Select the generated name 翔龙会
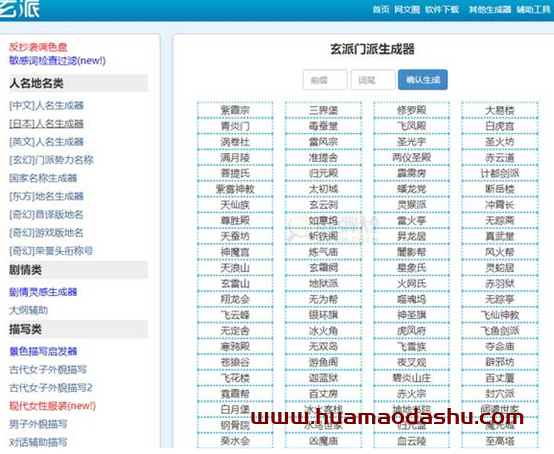Viewport: 554px width, 454px height. 235,300
